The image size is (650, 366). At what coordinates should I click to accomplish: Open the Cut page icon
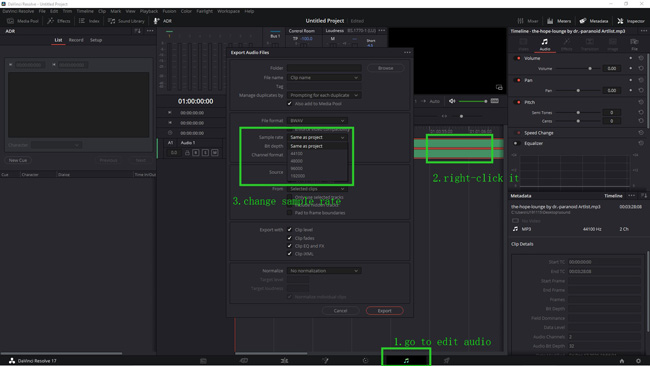[x=244, y=361]
